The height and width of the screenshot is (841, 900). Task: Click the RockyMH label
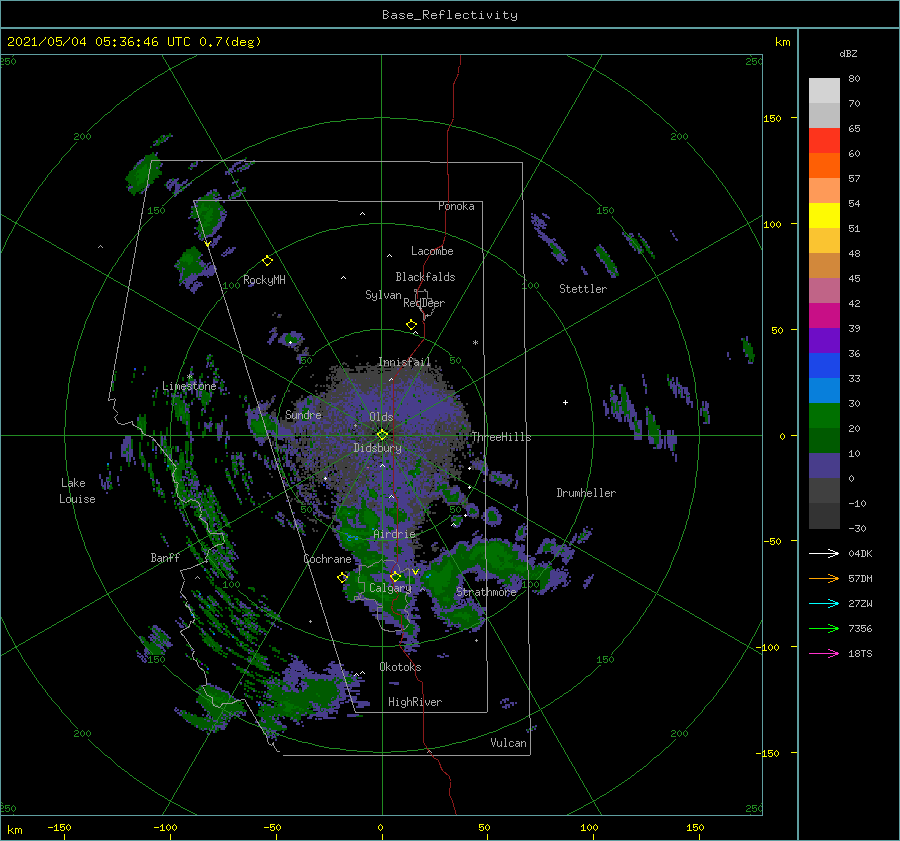point(264,280)
